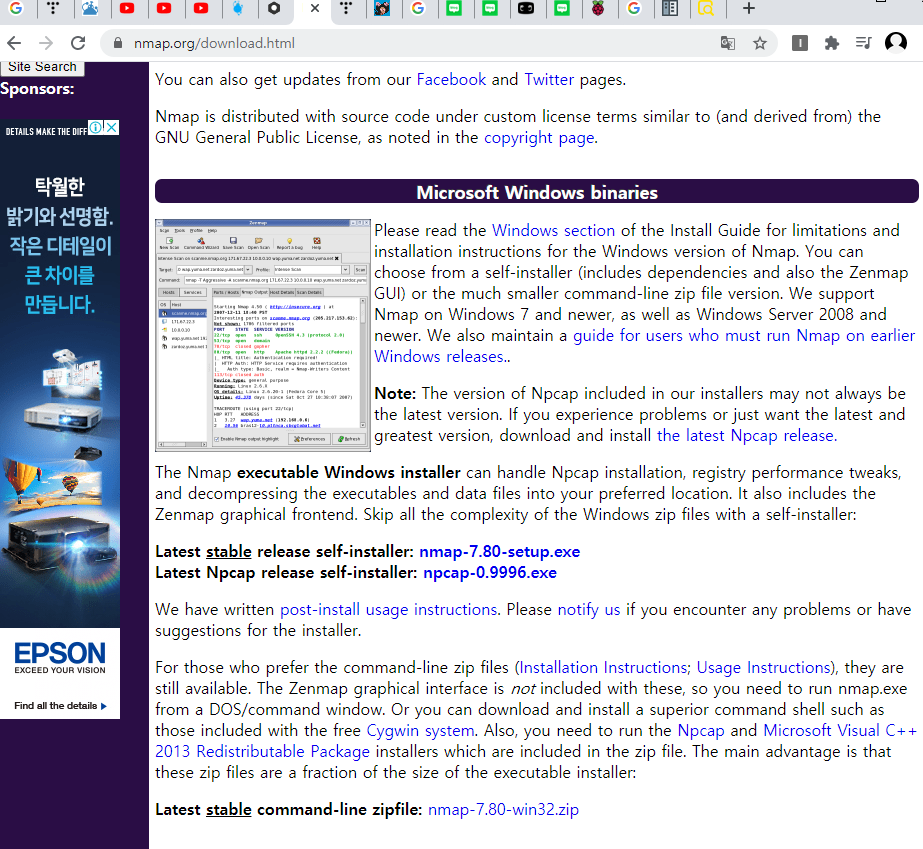Open post-install usage instructions link
The height and width of the screenshot is (849, 923).
[389, 609]
